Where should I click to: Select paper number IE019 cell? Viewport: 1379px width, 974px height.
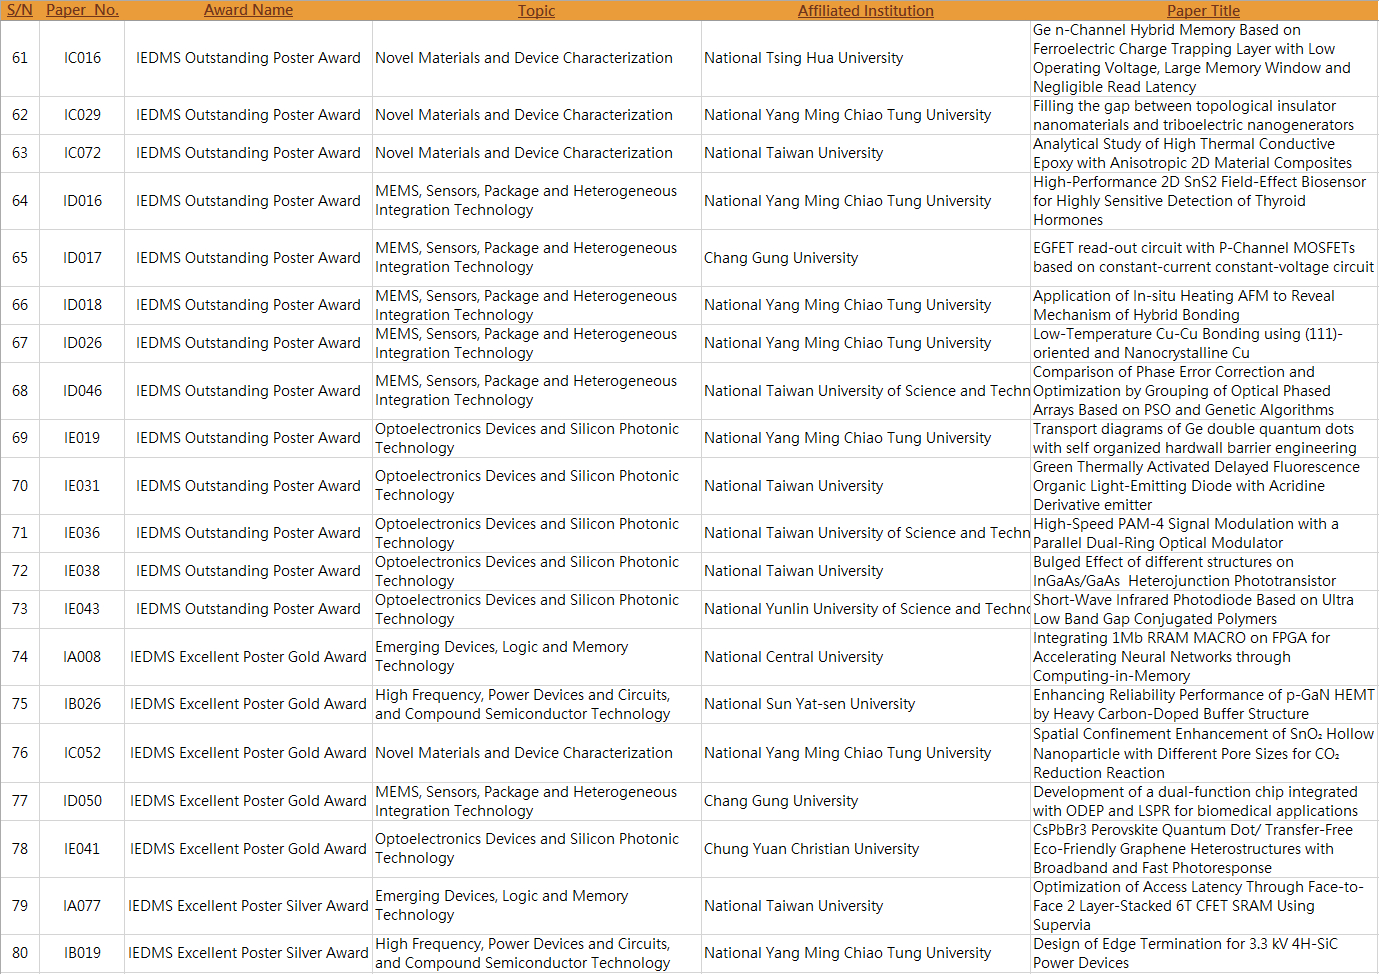point(82,438)
